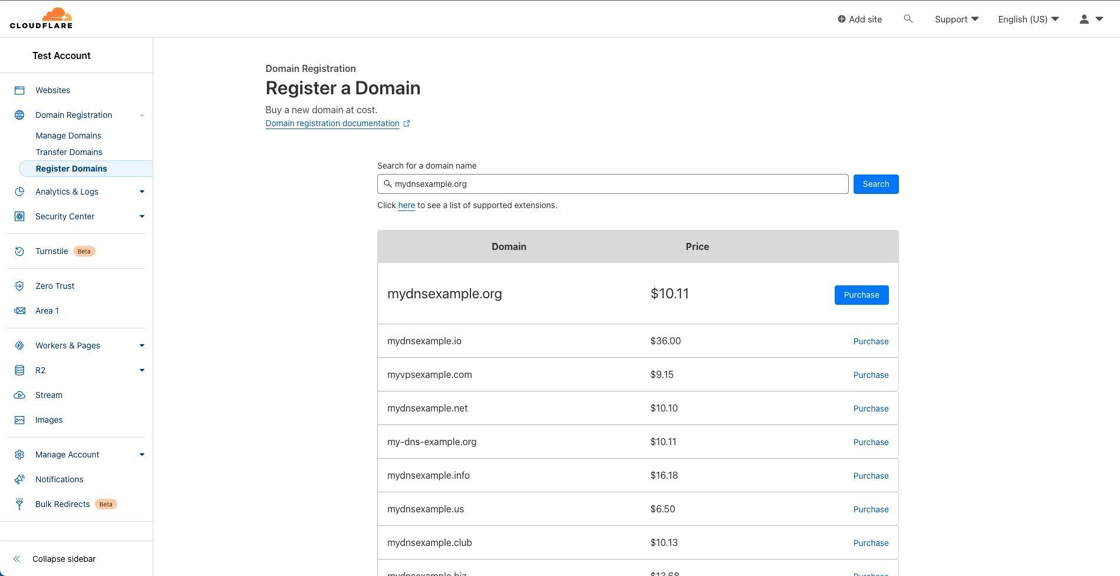Click the Cloudflare logo
The height and width of the screenshot is (576, 1120).
click(x=41, y=19)
